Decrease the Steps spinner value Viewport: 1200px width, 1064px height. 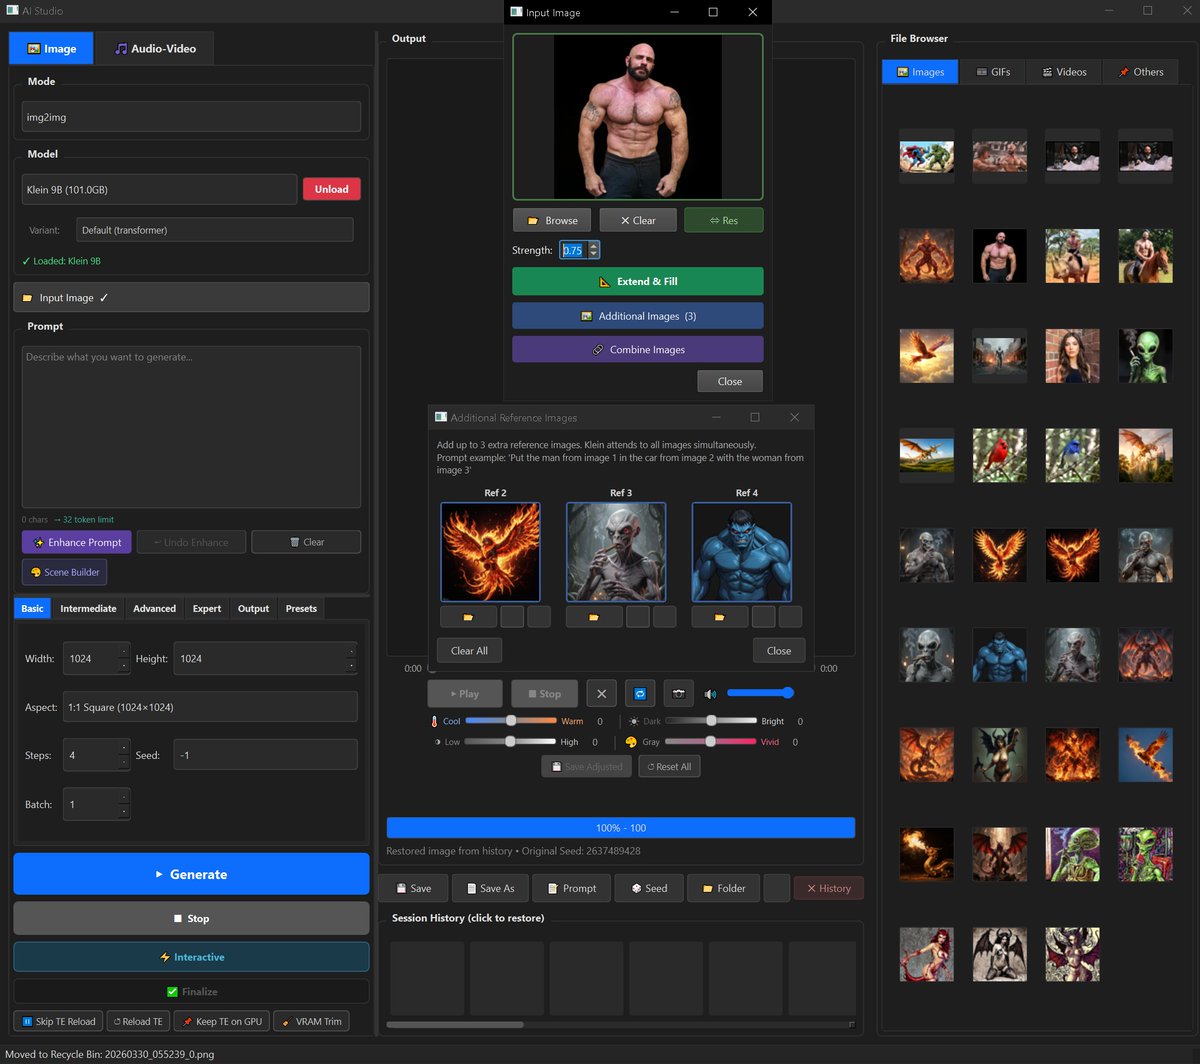(123, 762)
